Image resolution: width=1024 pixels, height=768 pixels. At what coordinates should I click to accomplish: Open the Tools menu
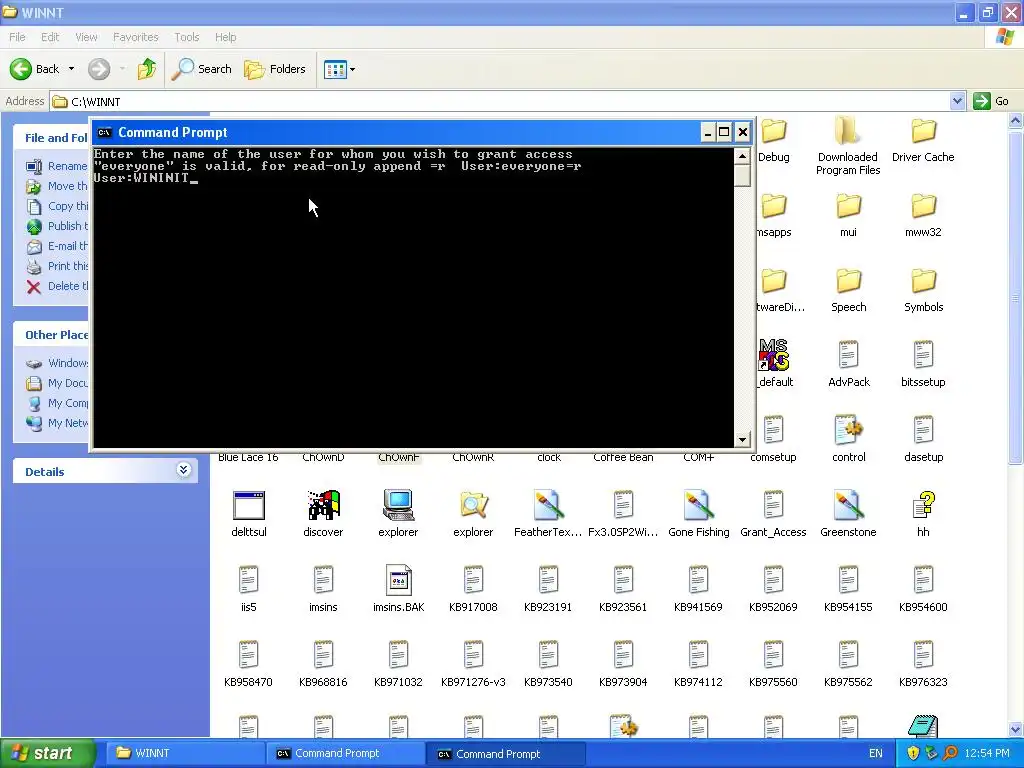point(187,37)
